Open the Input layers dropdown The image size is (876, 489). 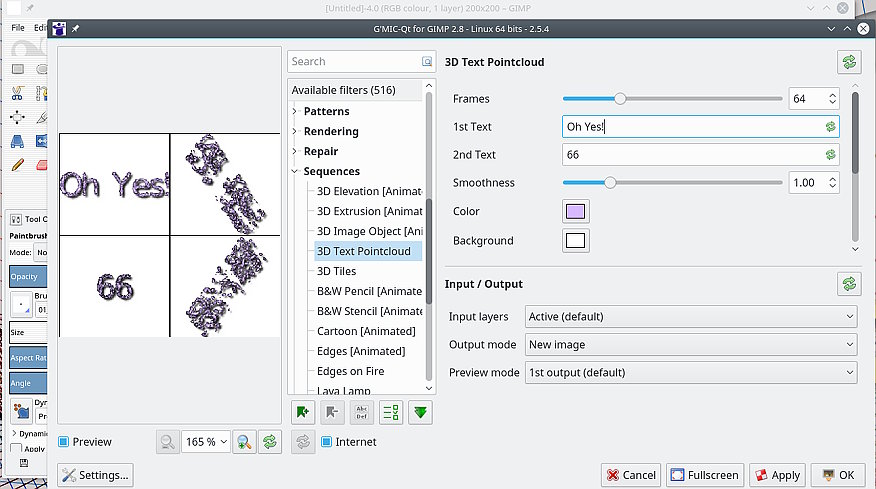pyautogui.click(x=691, y=316)
